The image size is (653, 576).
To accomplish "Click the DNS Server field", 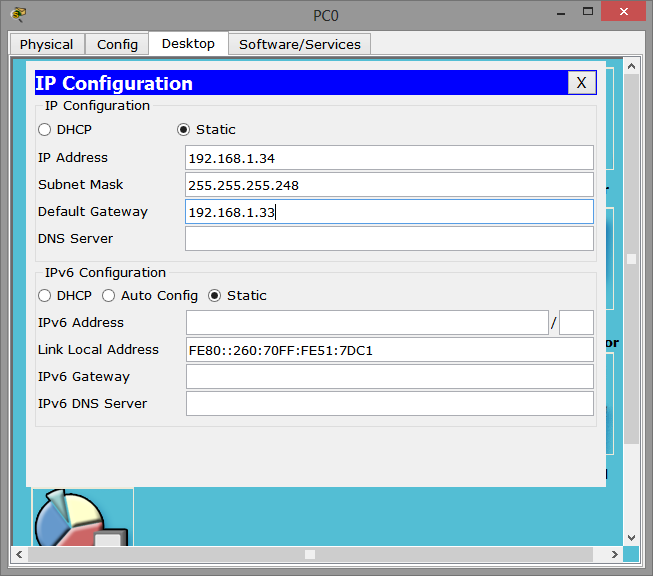I will click(x=389, y=239).
